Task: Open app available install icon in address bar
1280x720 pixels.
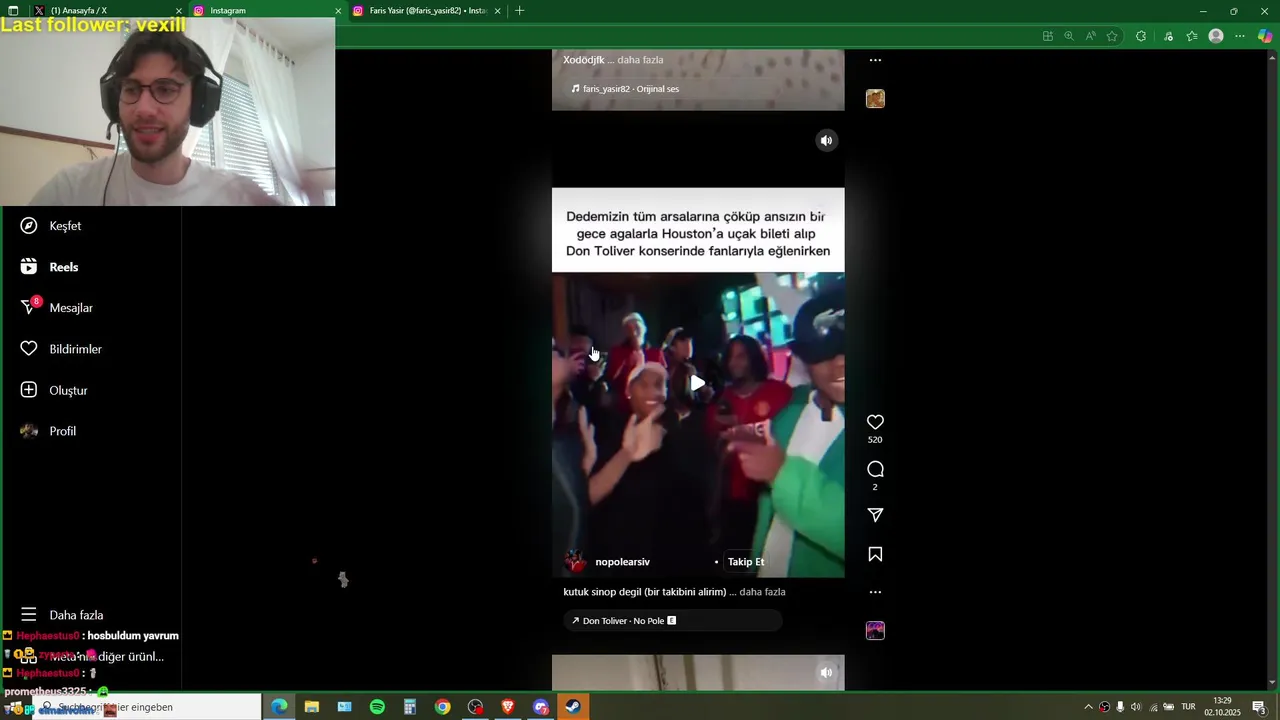Action: pos(1047,36)
